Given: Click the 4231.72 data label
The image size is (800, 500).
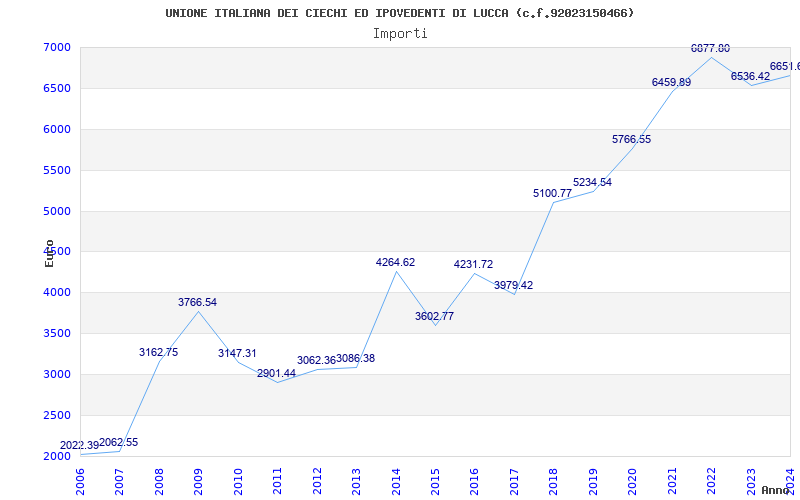Looking at the screenshot, I should coord(473,264).
